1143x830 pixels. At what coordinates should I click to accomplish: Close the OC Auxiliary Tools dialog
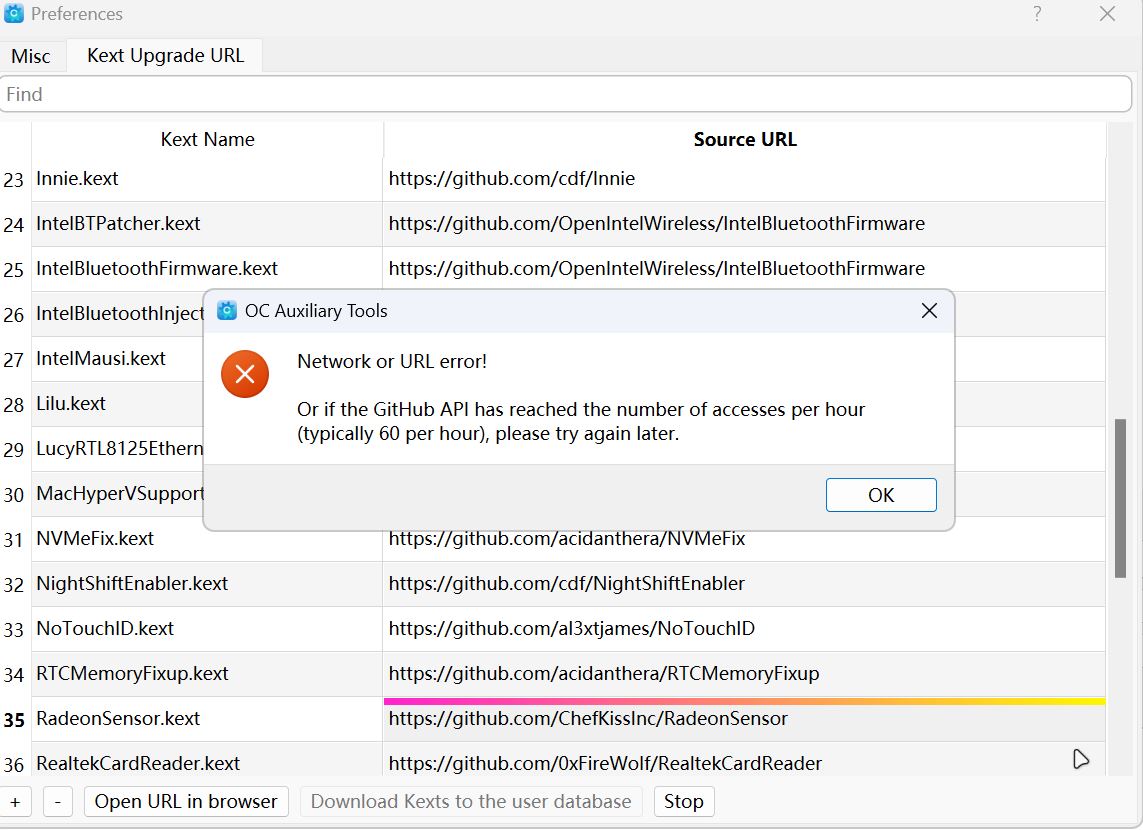pos(929,311)
